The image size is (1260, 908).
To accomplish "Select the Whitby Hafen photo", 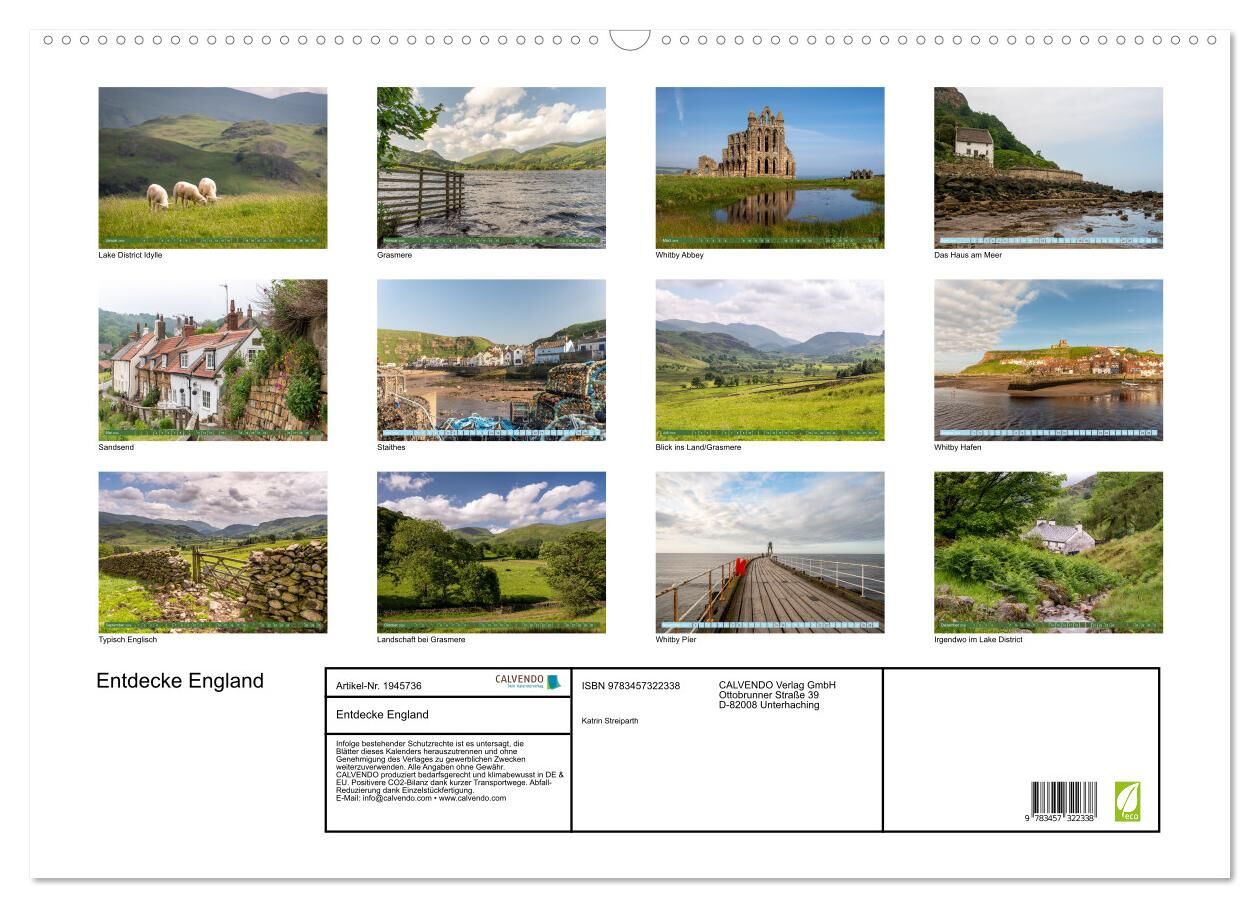I will pyautogui.click(x=1048, y=360).
